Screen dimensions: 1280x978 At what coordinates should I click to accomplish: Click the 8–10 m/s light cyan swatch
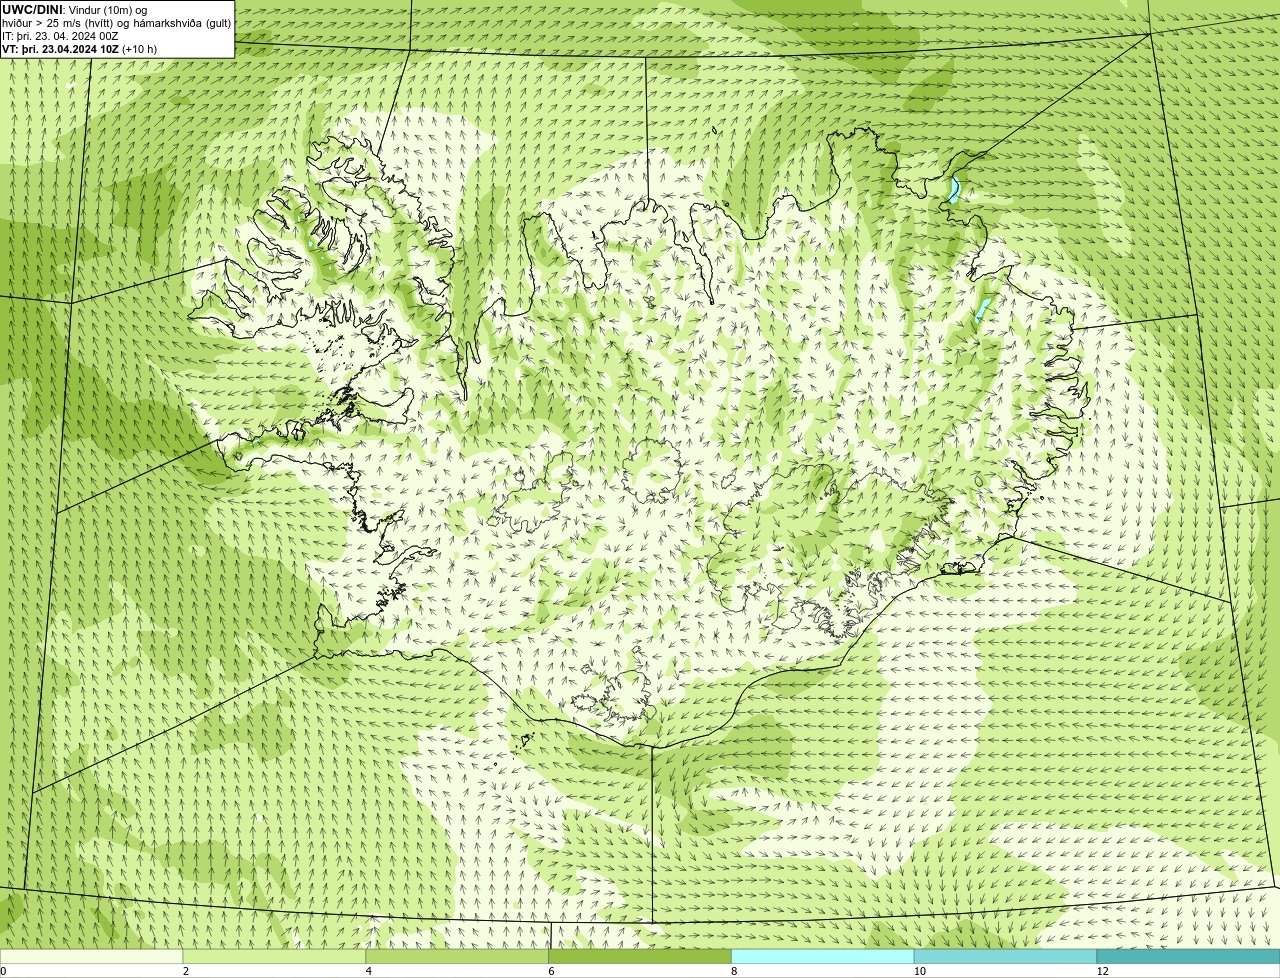tap(823, 957)
